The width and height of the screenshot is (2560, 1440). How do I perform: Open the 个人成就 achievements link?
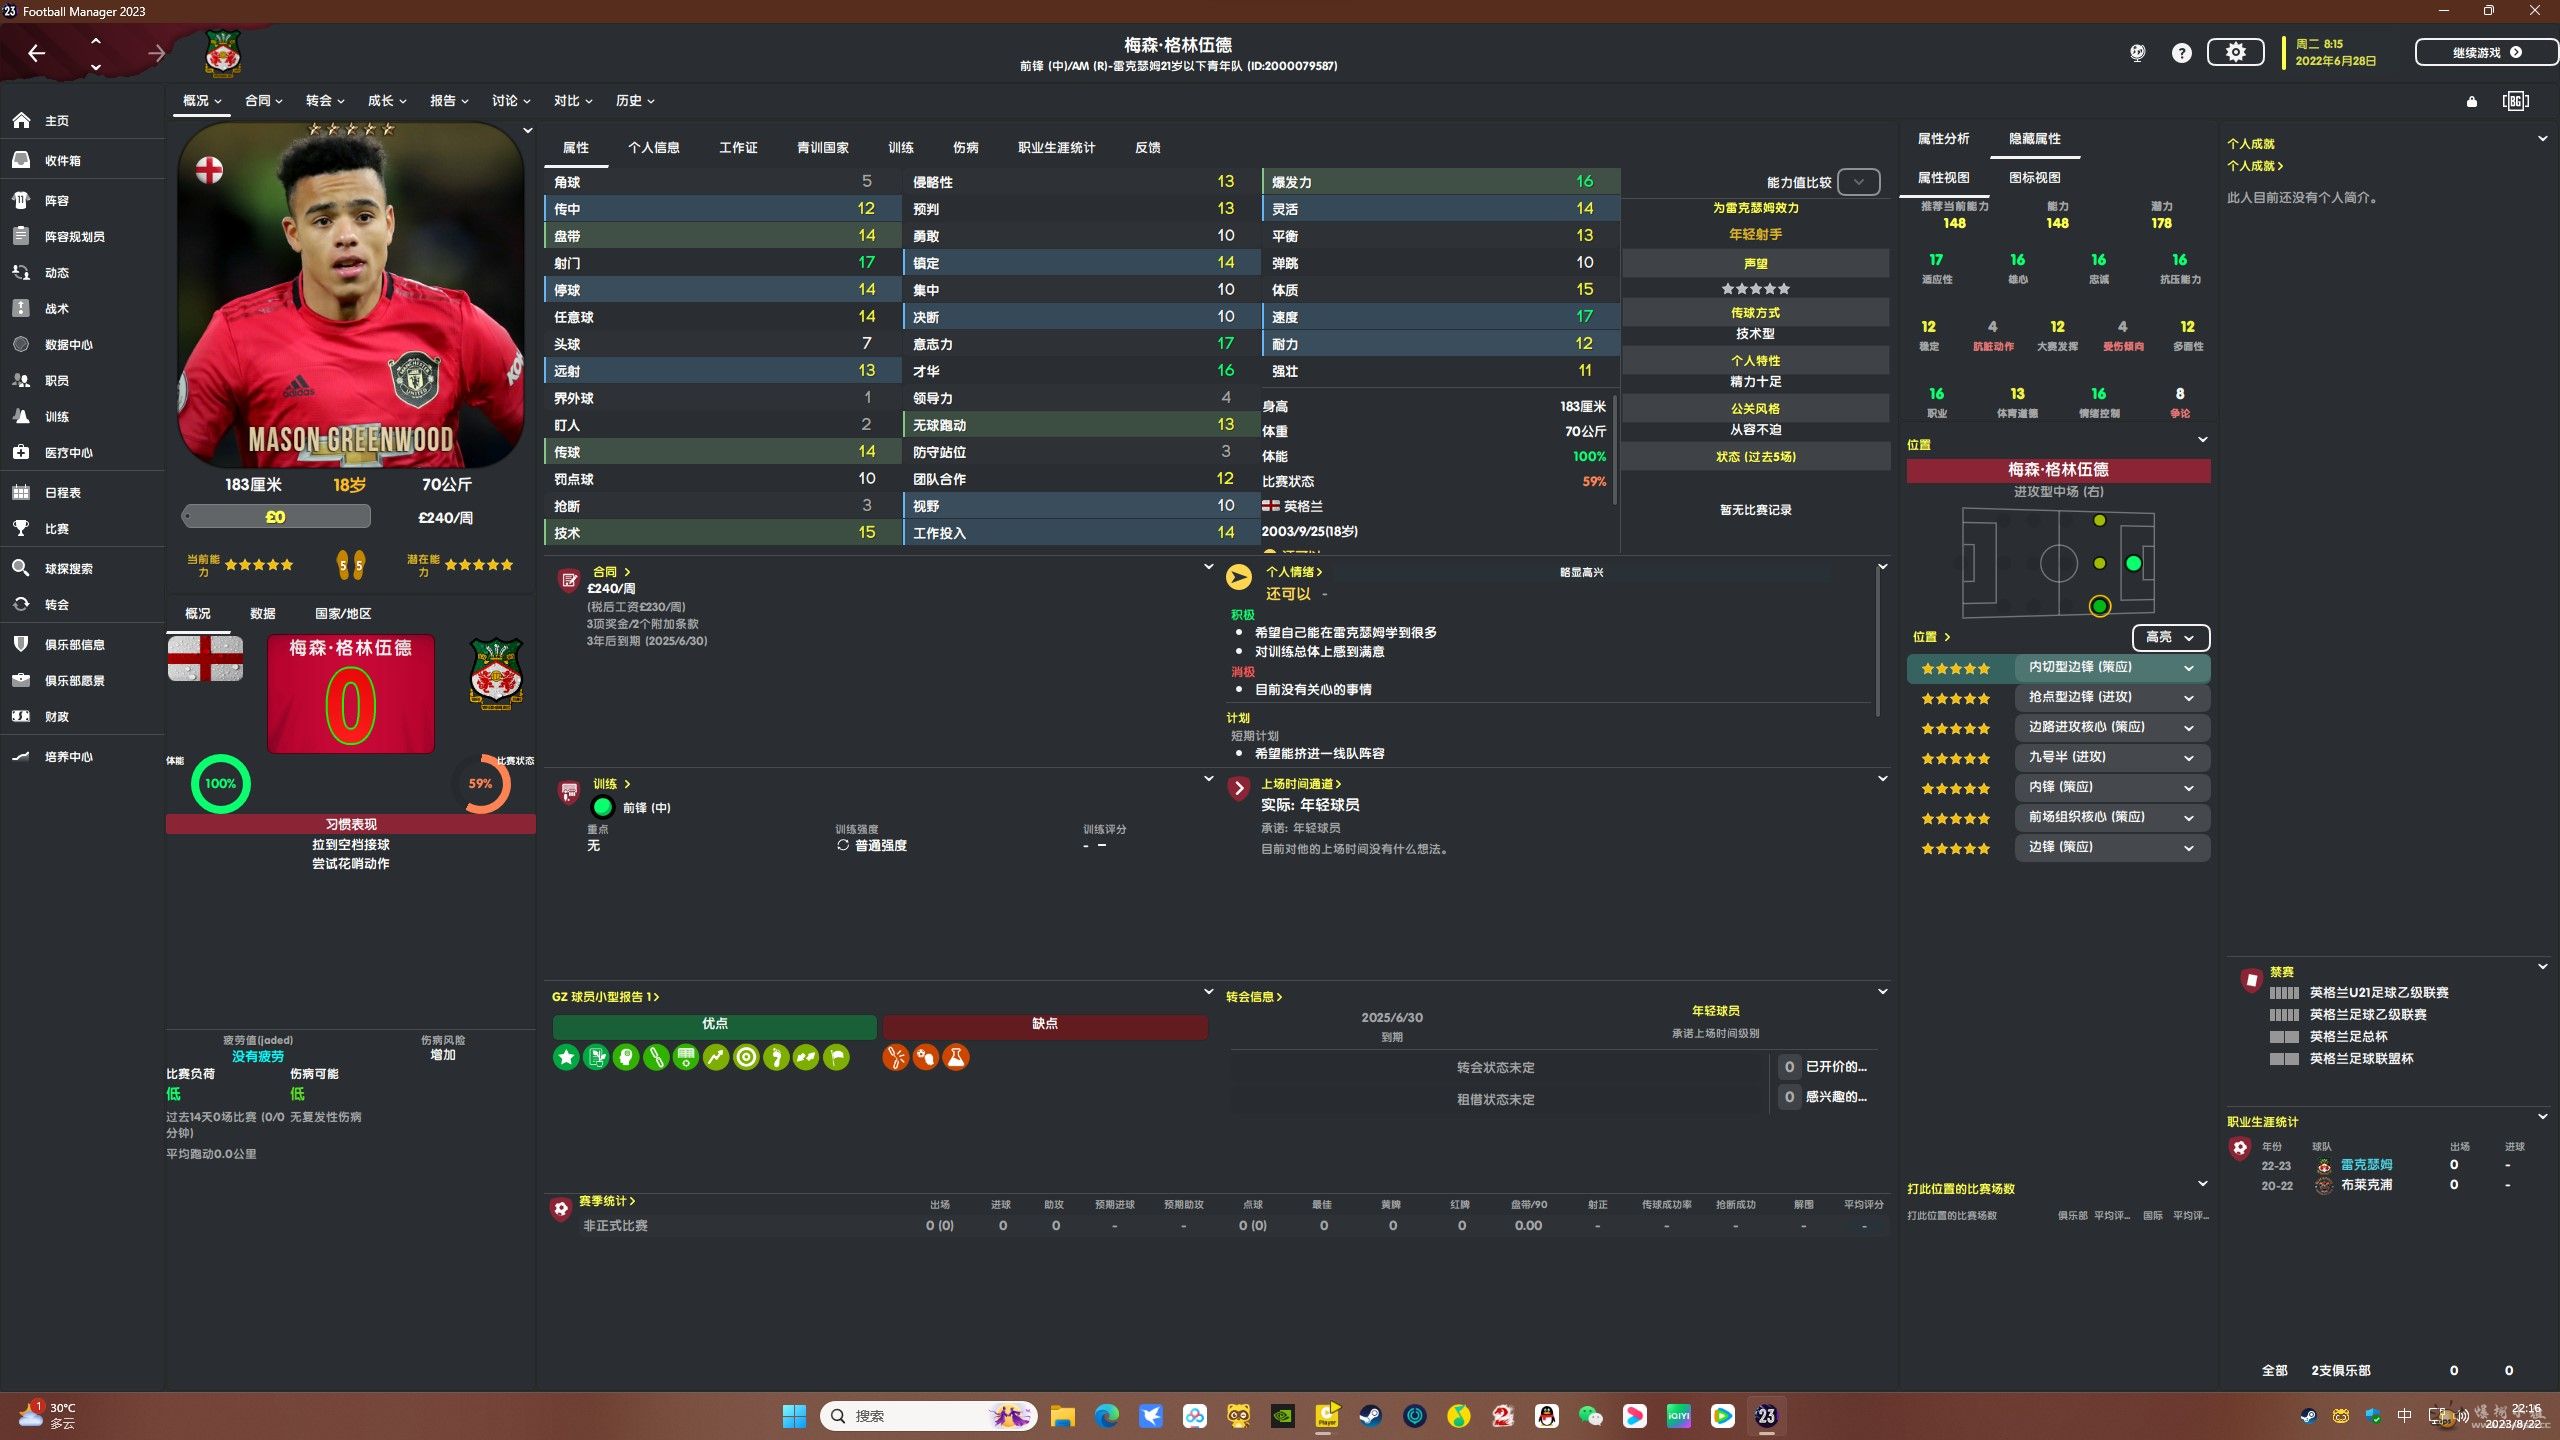point(2255,165)
